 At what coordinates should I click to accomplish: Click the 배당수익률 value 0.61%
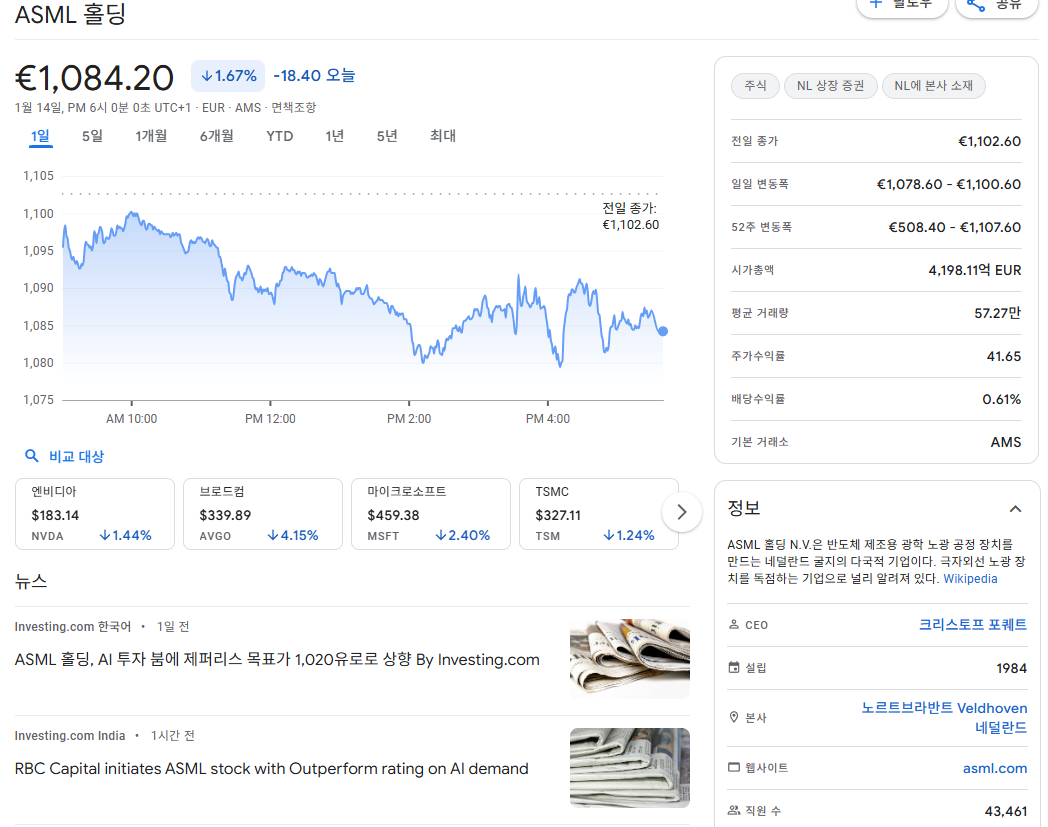(1001, 399)
